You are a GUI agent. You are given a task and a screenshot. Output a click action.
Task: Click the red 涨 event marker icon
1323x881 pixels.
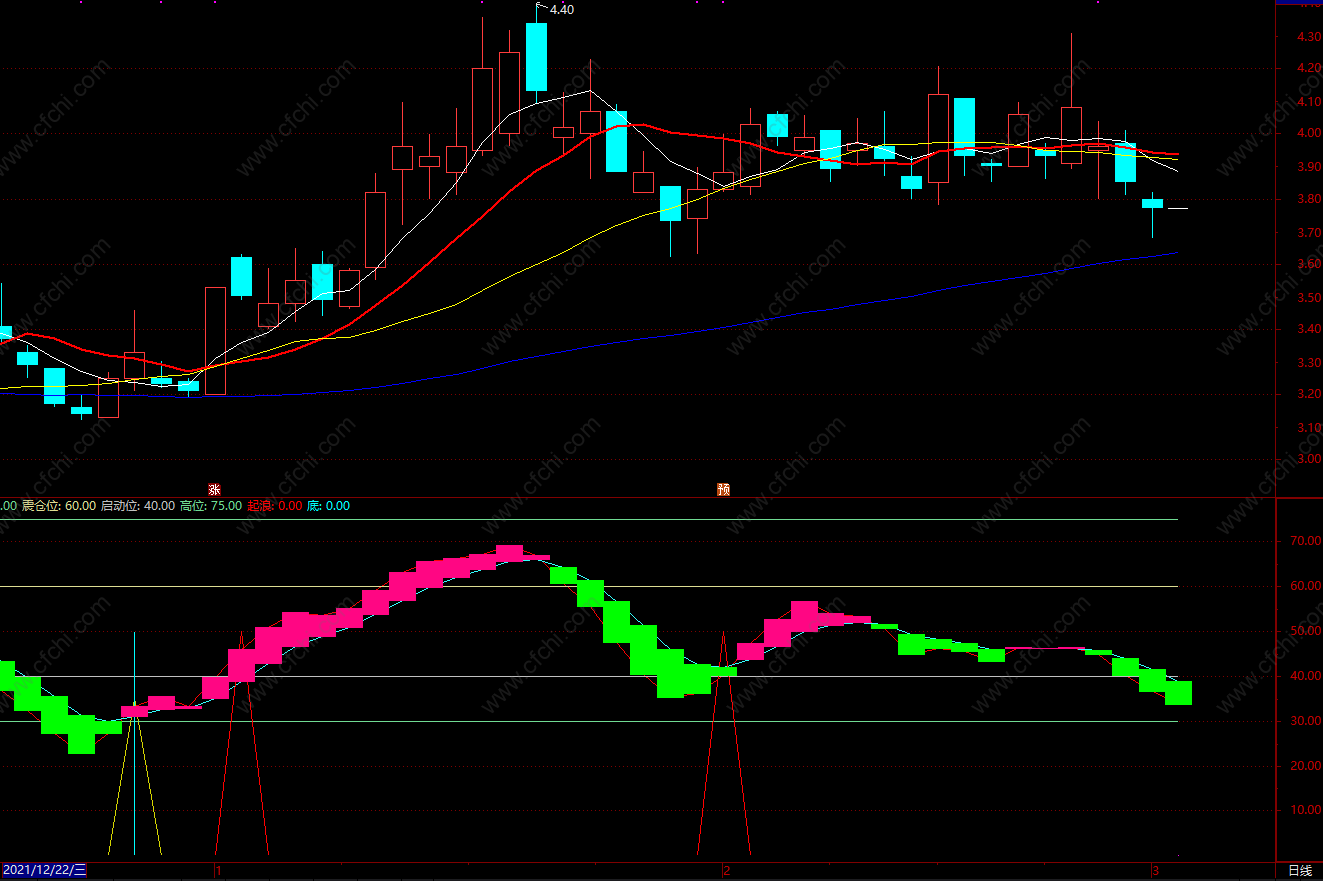point(214,490)
